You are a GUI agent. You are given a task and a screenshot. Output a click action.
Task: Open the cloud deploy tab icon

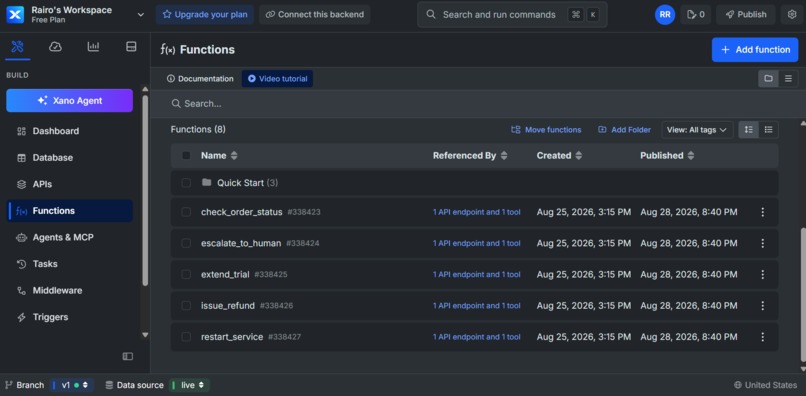point(56,47)
